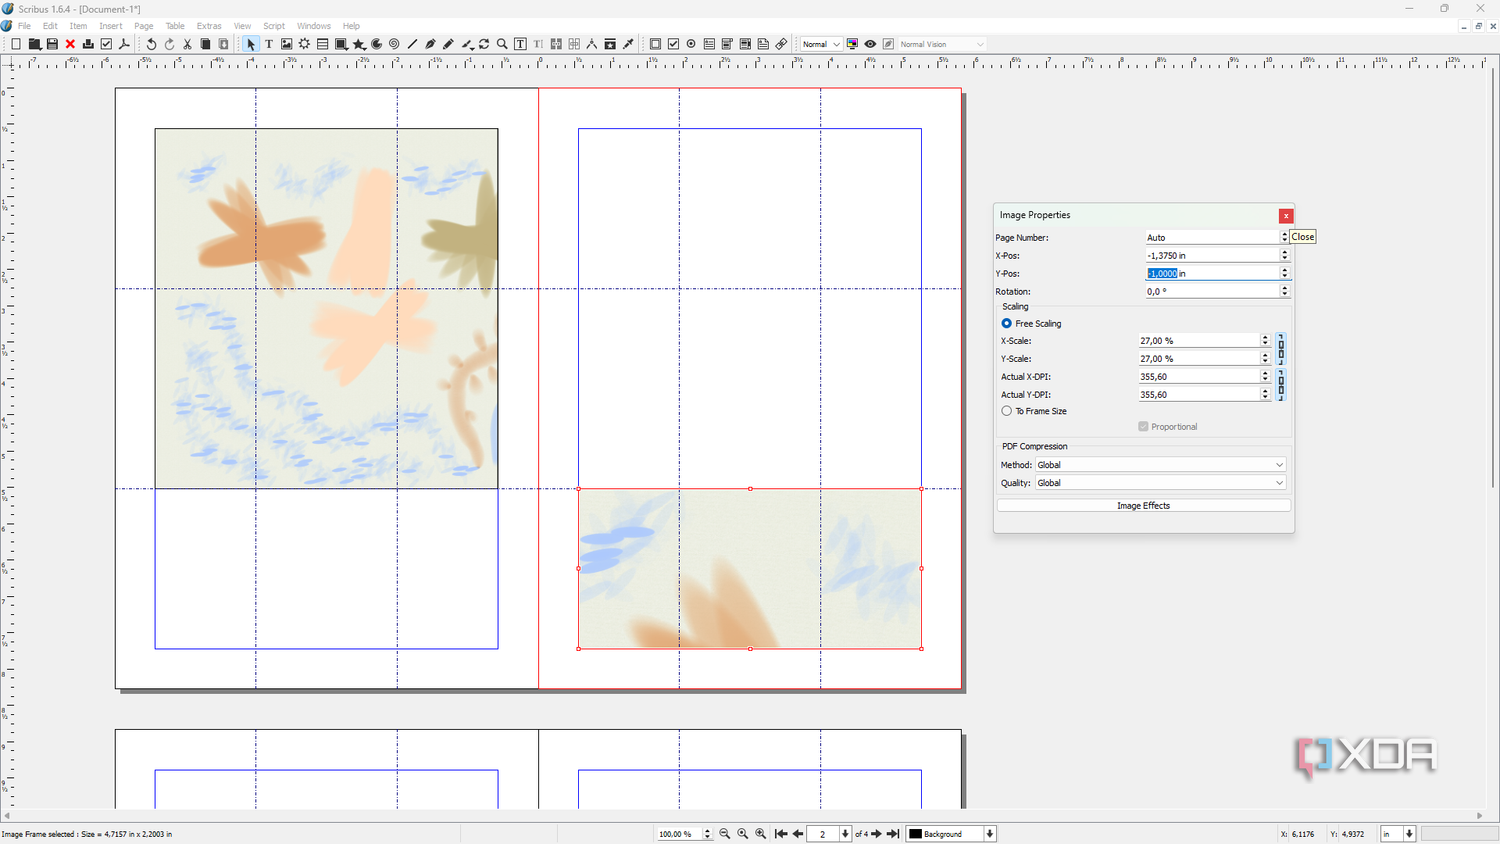The image size is (1500, 844).
Task: Select the Free Scaling radio button
Action: click(x=1007, y=324)
